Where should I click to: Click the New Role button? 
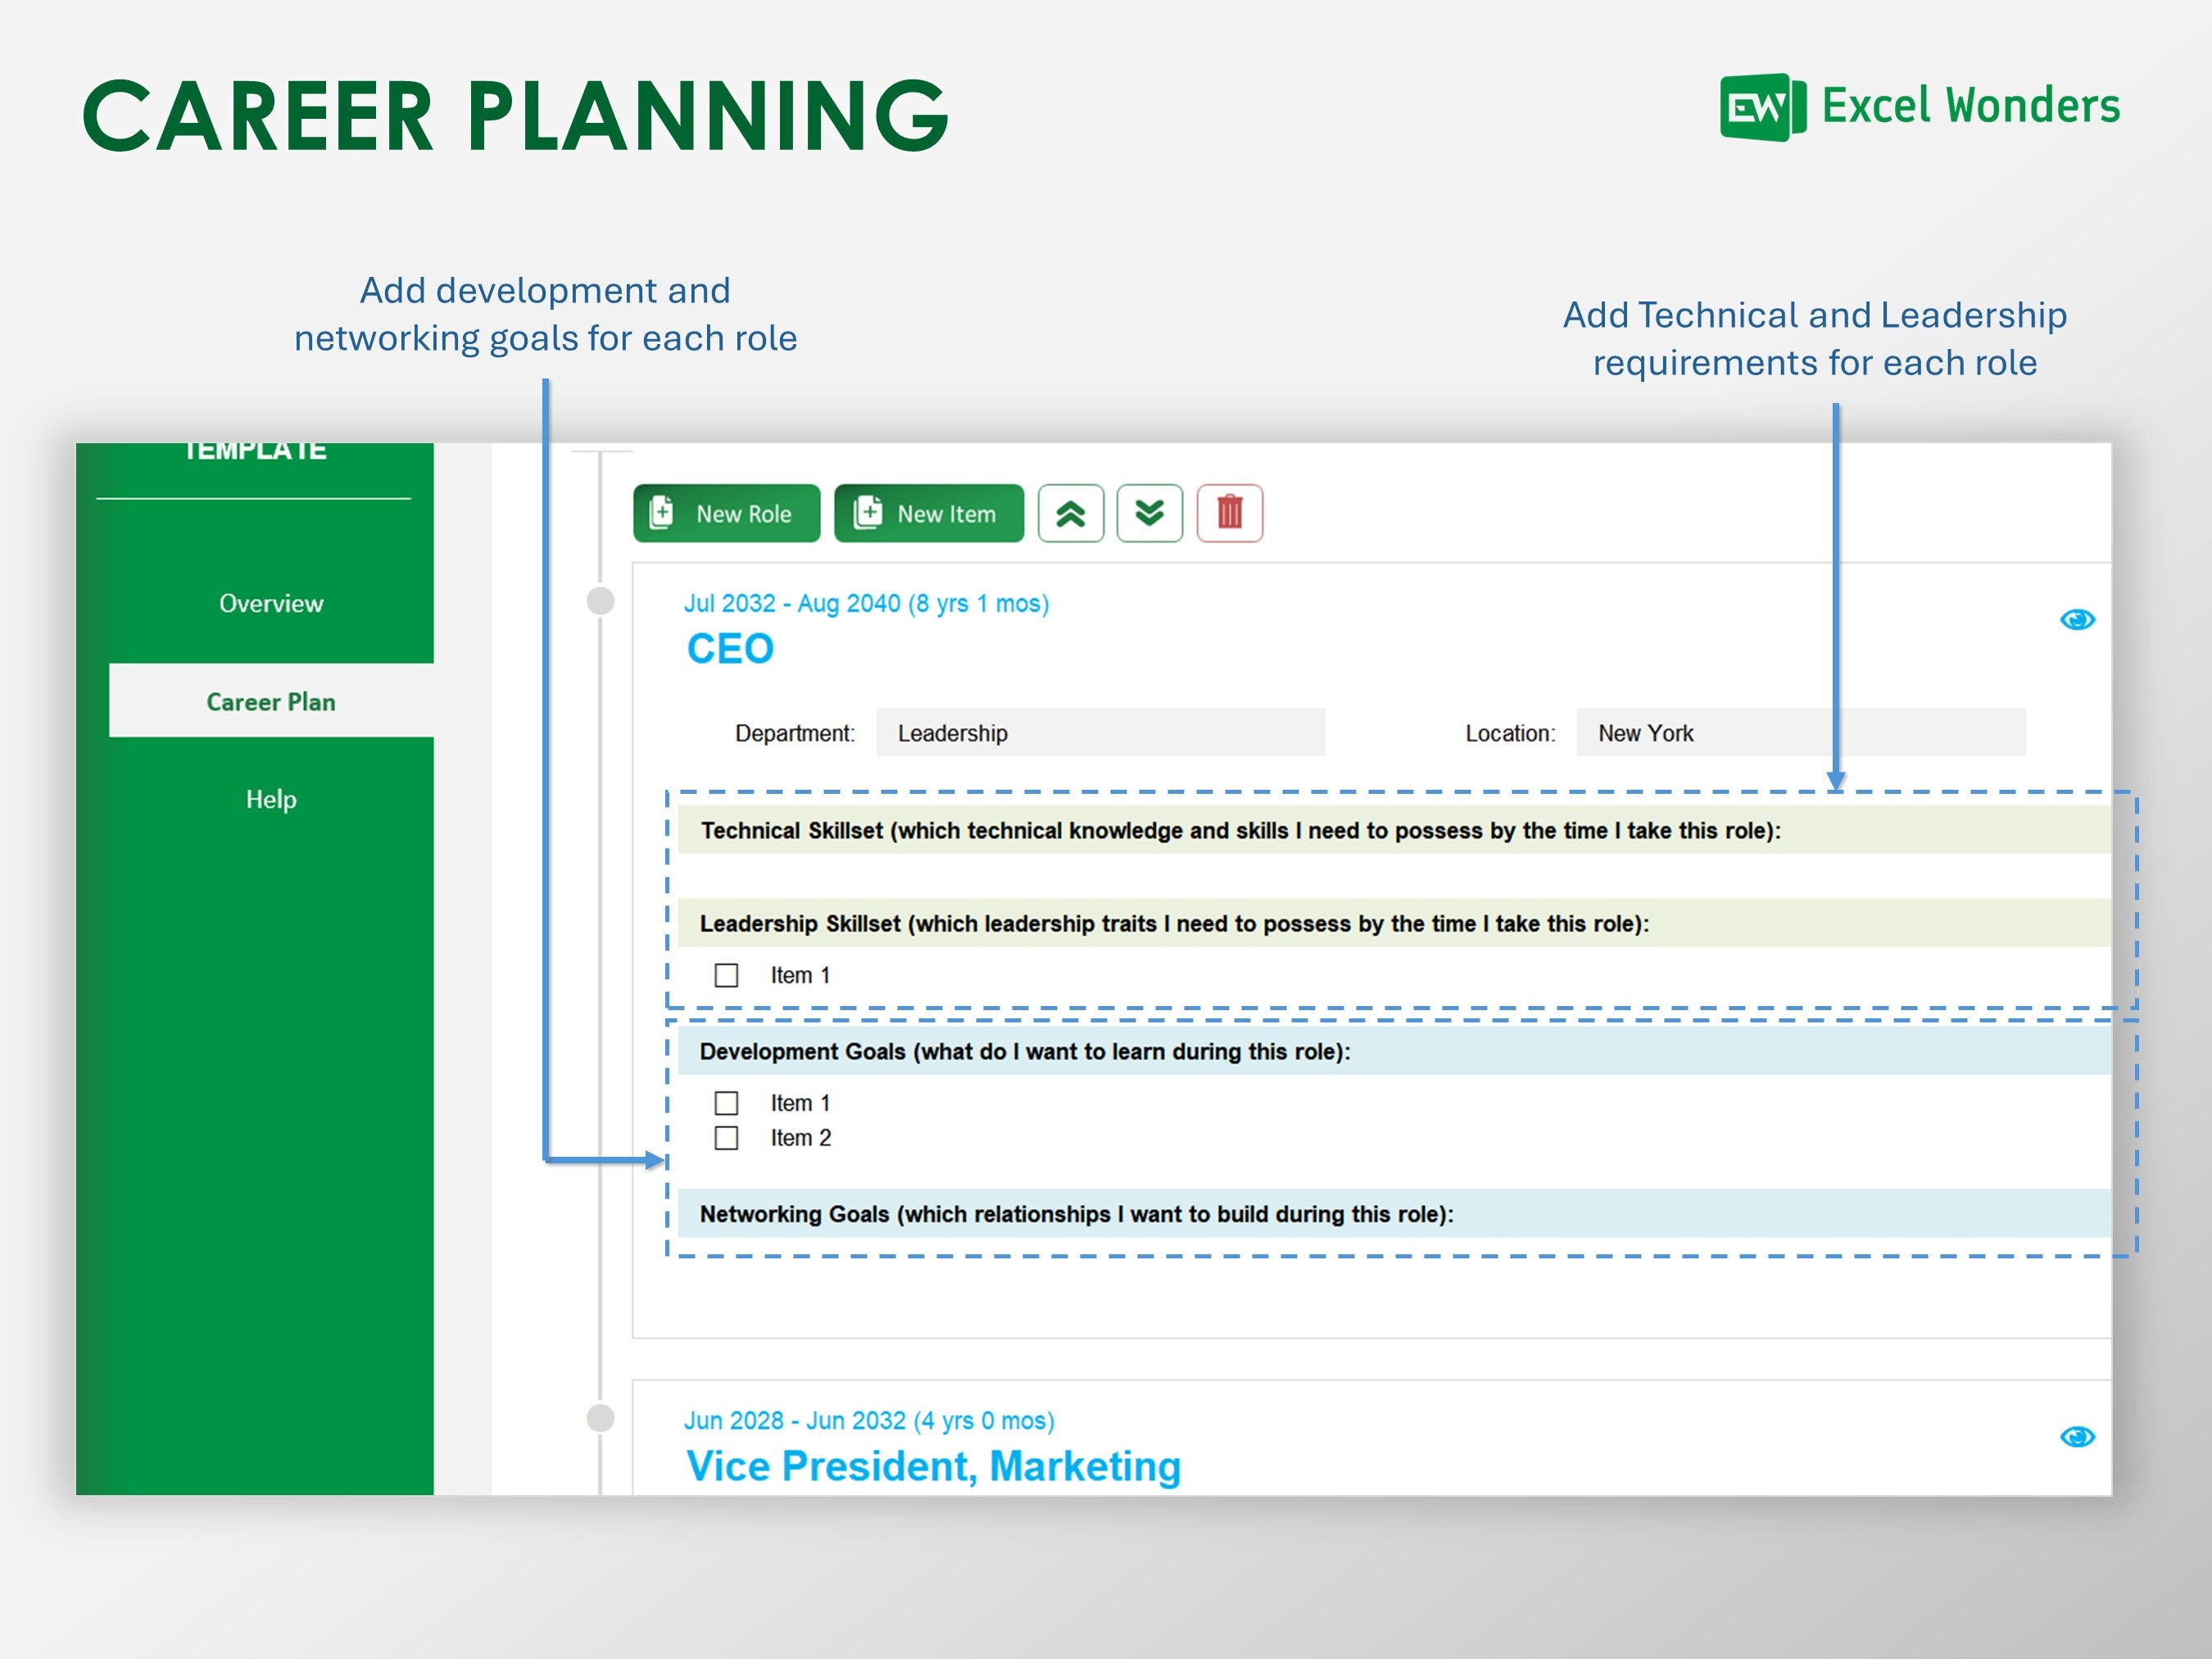726,513
